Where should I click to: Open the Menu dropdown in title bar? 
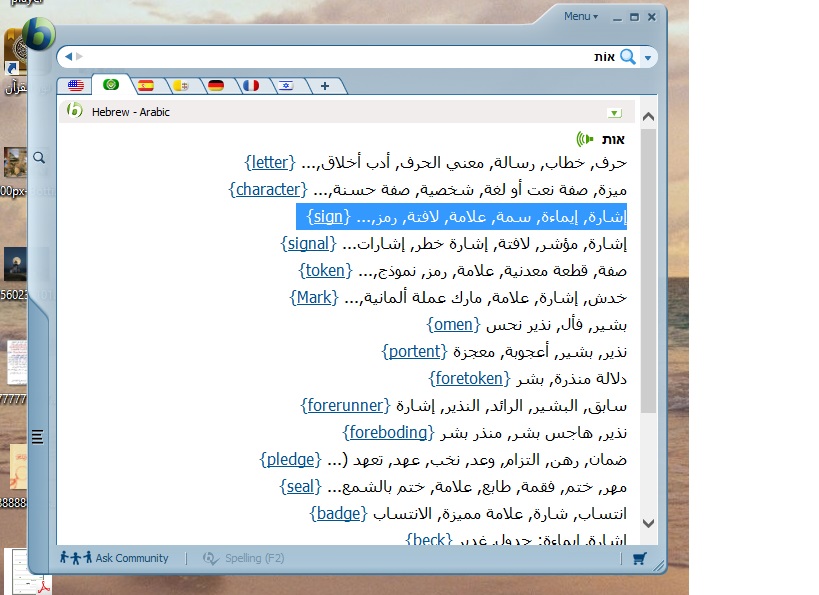[x=580, y=16]
